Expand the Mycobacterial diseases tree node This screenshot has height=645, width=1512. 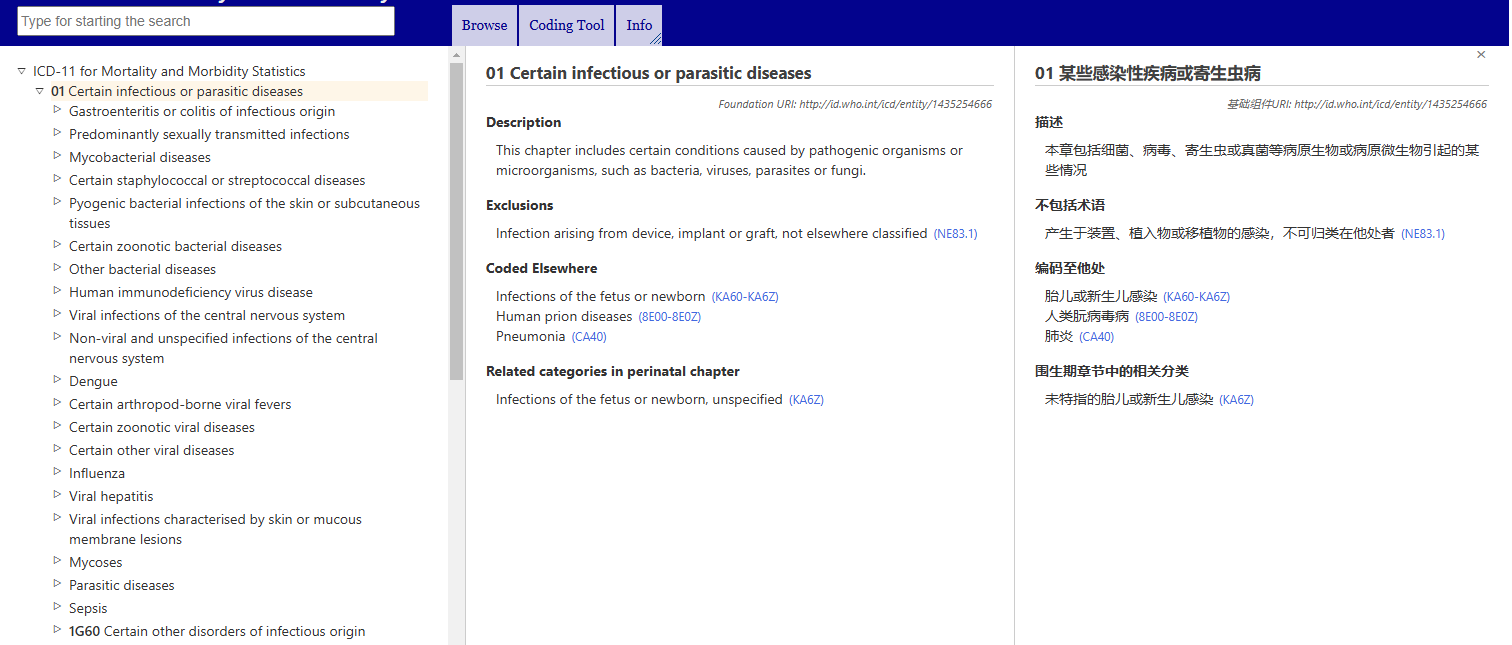tap(57, 157)
